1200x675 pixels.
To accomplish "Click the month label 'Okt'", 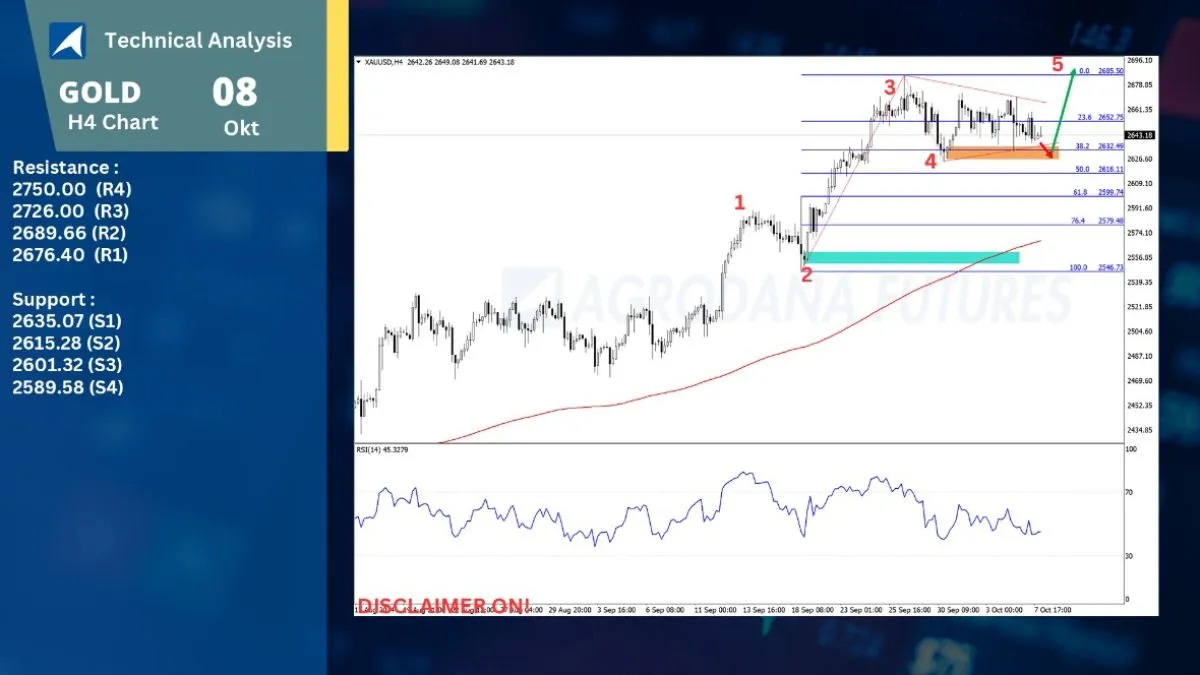I will tap(242, 129).
